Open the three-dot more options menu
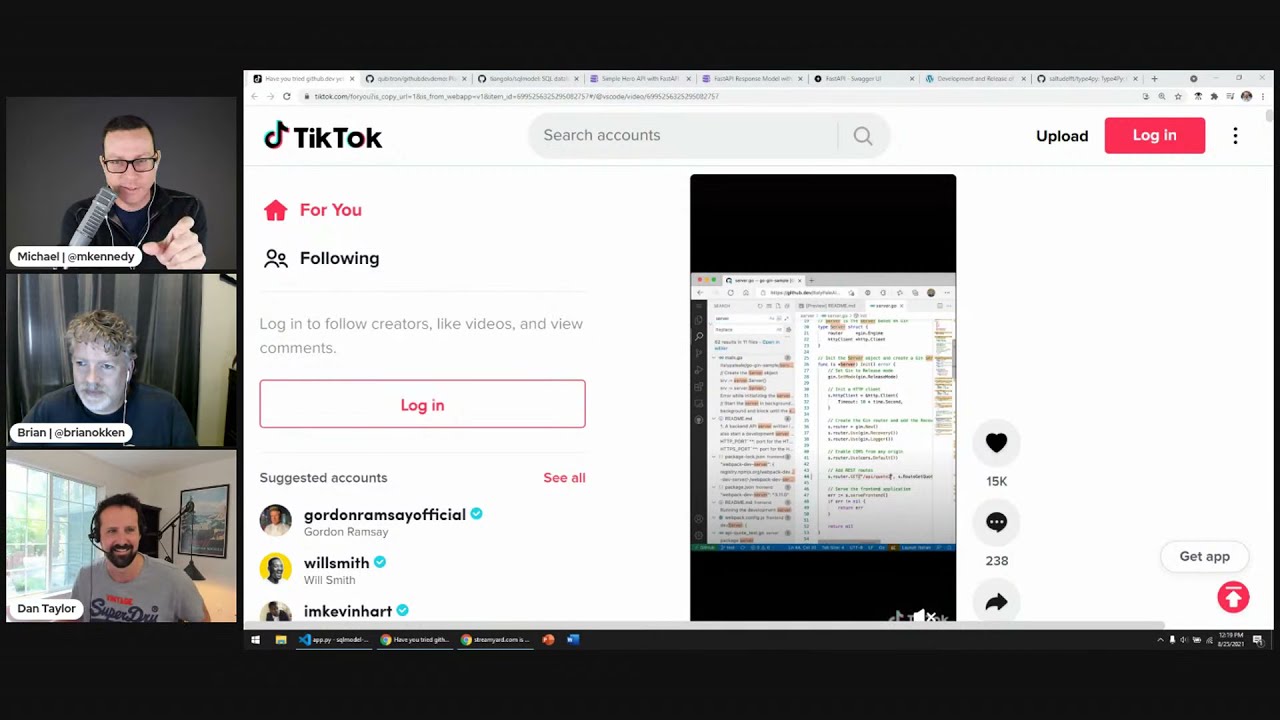This screenshot has height=720, width=1280. point(1235,136)
